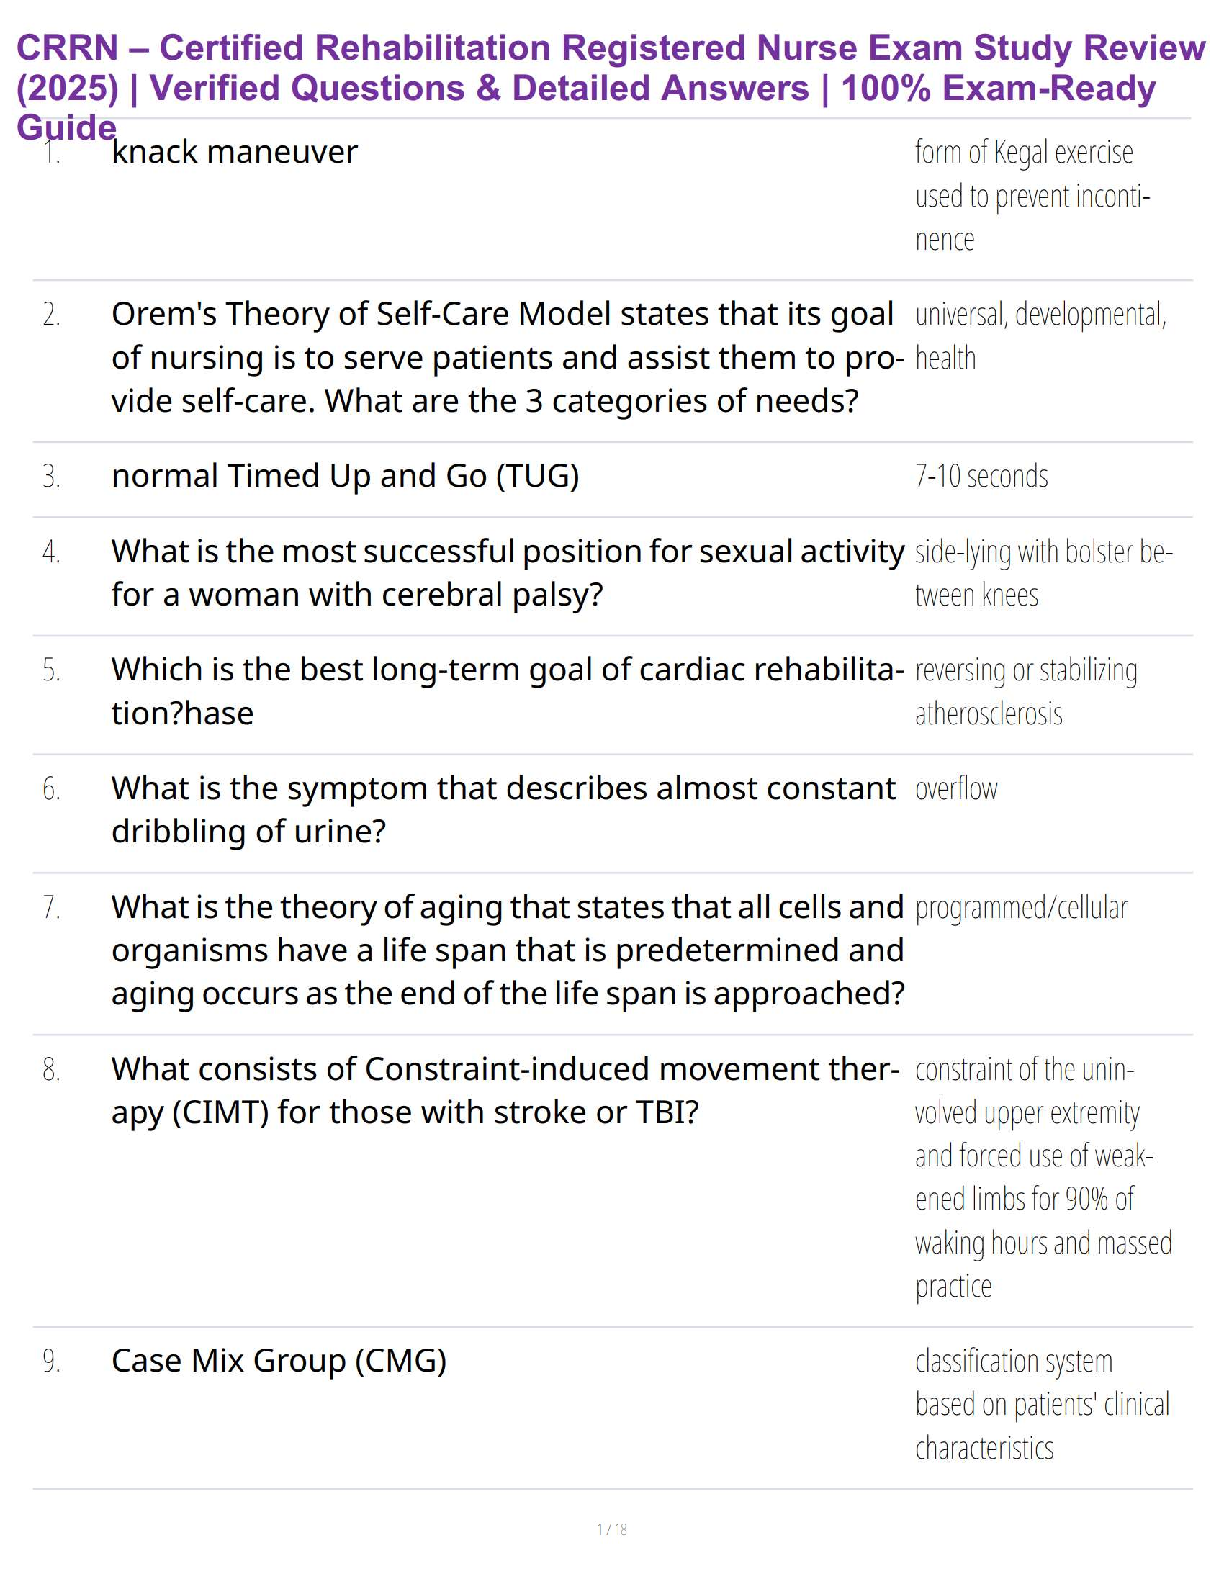Click the cerebral palsy position question
Screen dimensions: 1224x1584
(x=506, y=573)
